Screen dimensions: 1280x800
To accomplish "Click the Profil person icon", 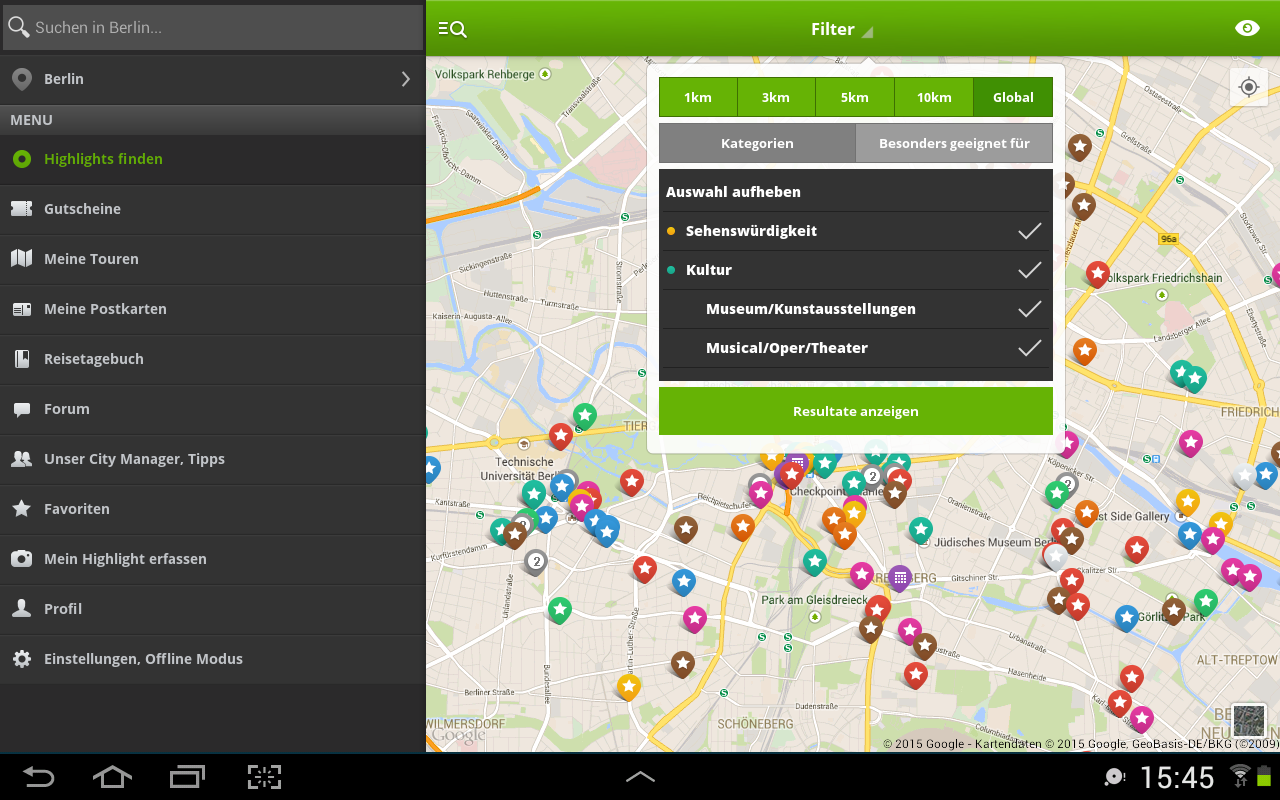I will click(x=21, y=608).
